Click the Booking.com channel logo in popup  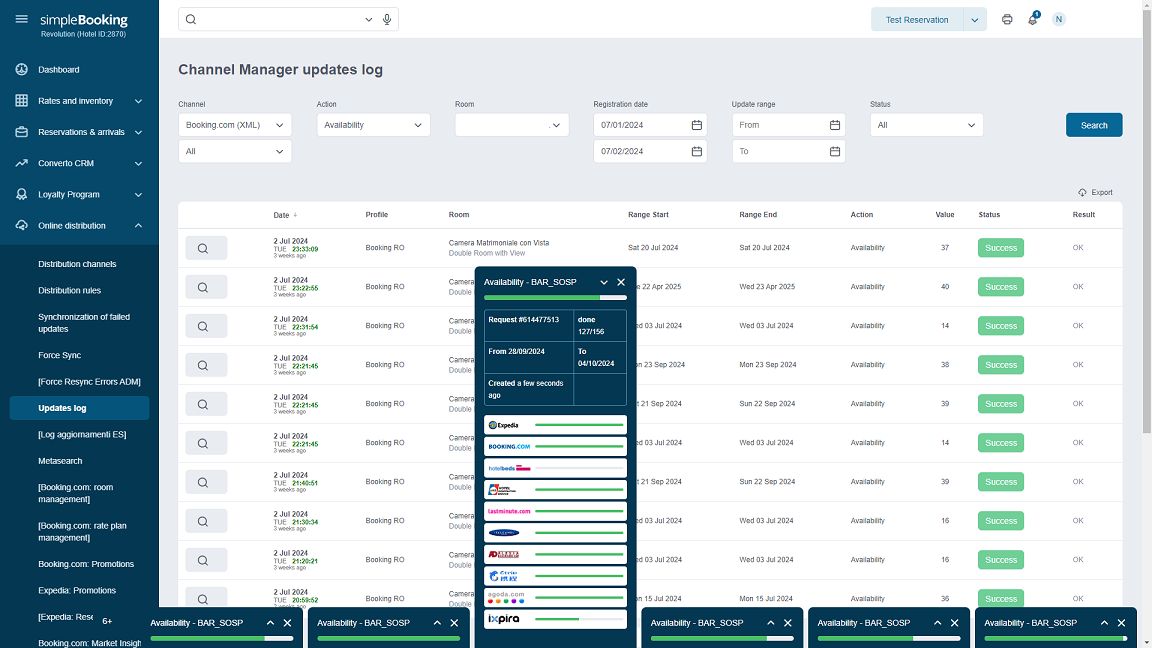click(508, 447)
